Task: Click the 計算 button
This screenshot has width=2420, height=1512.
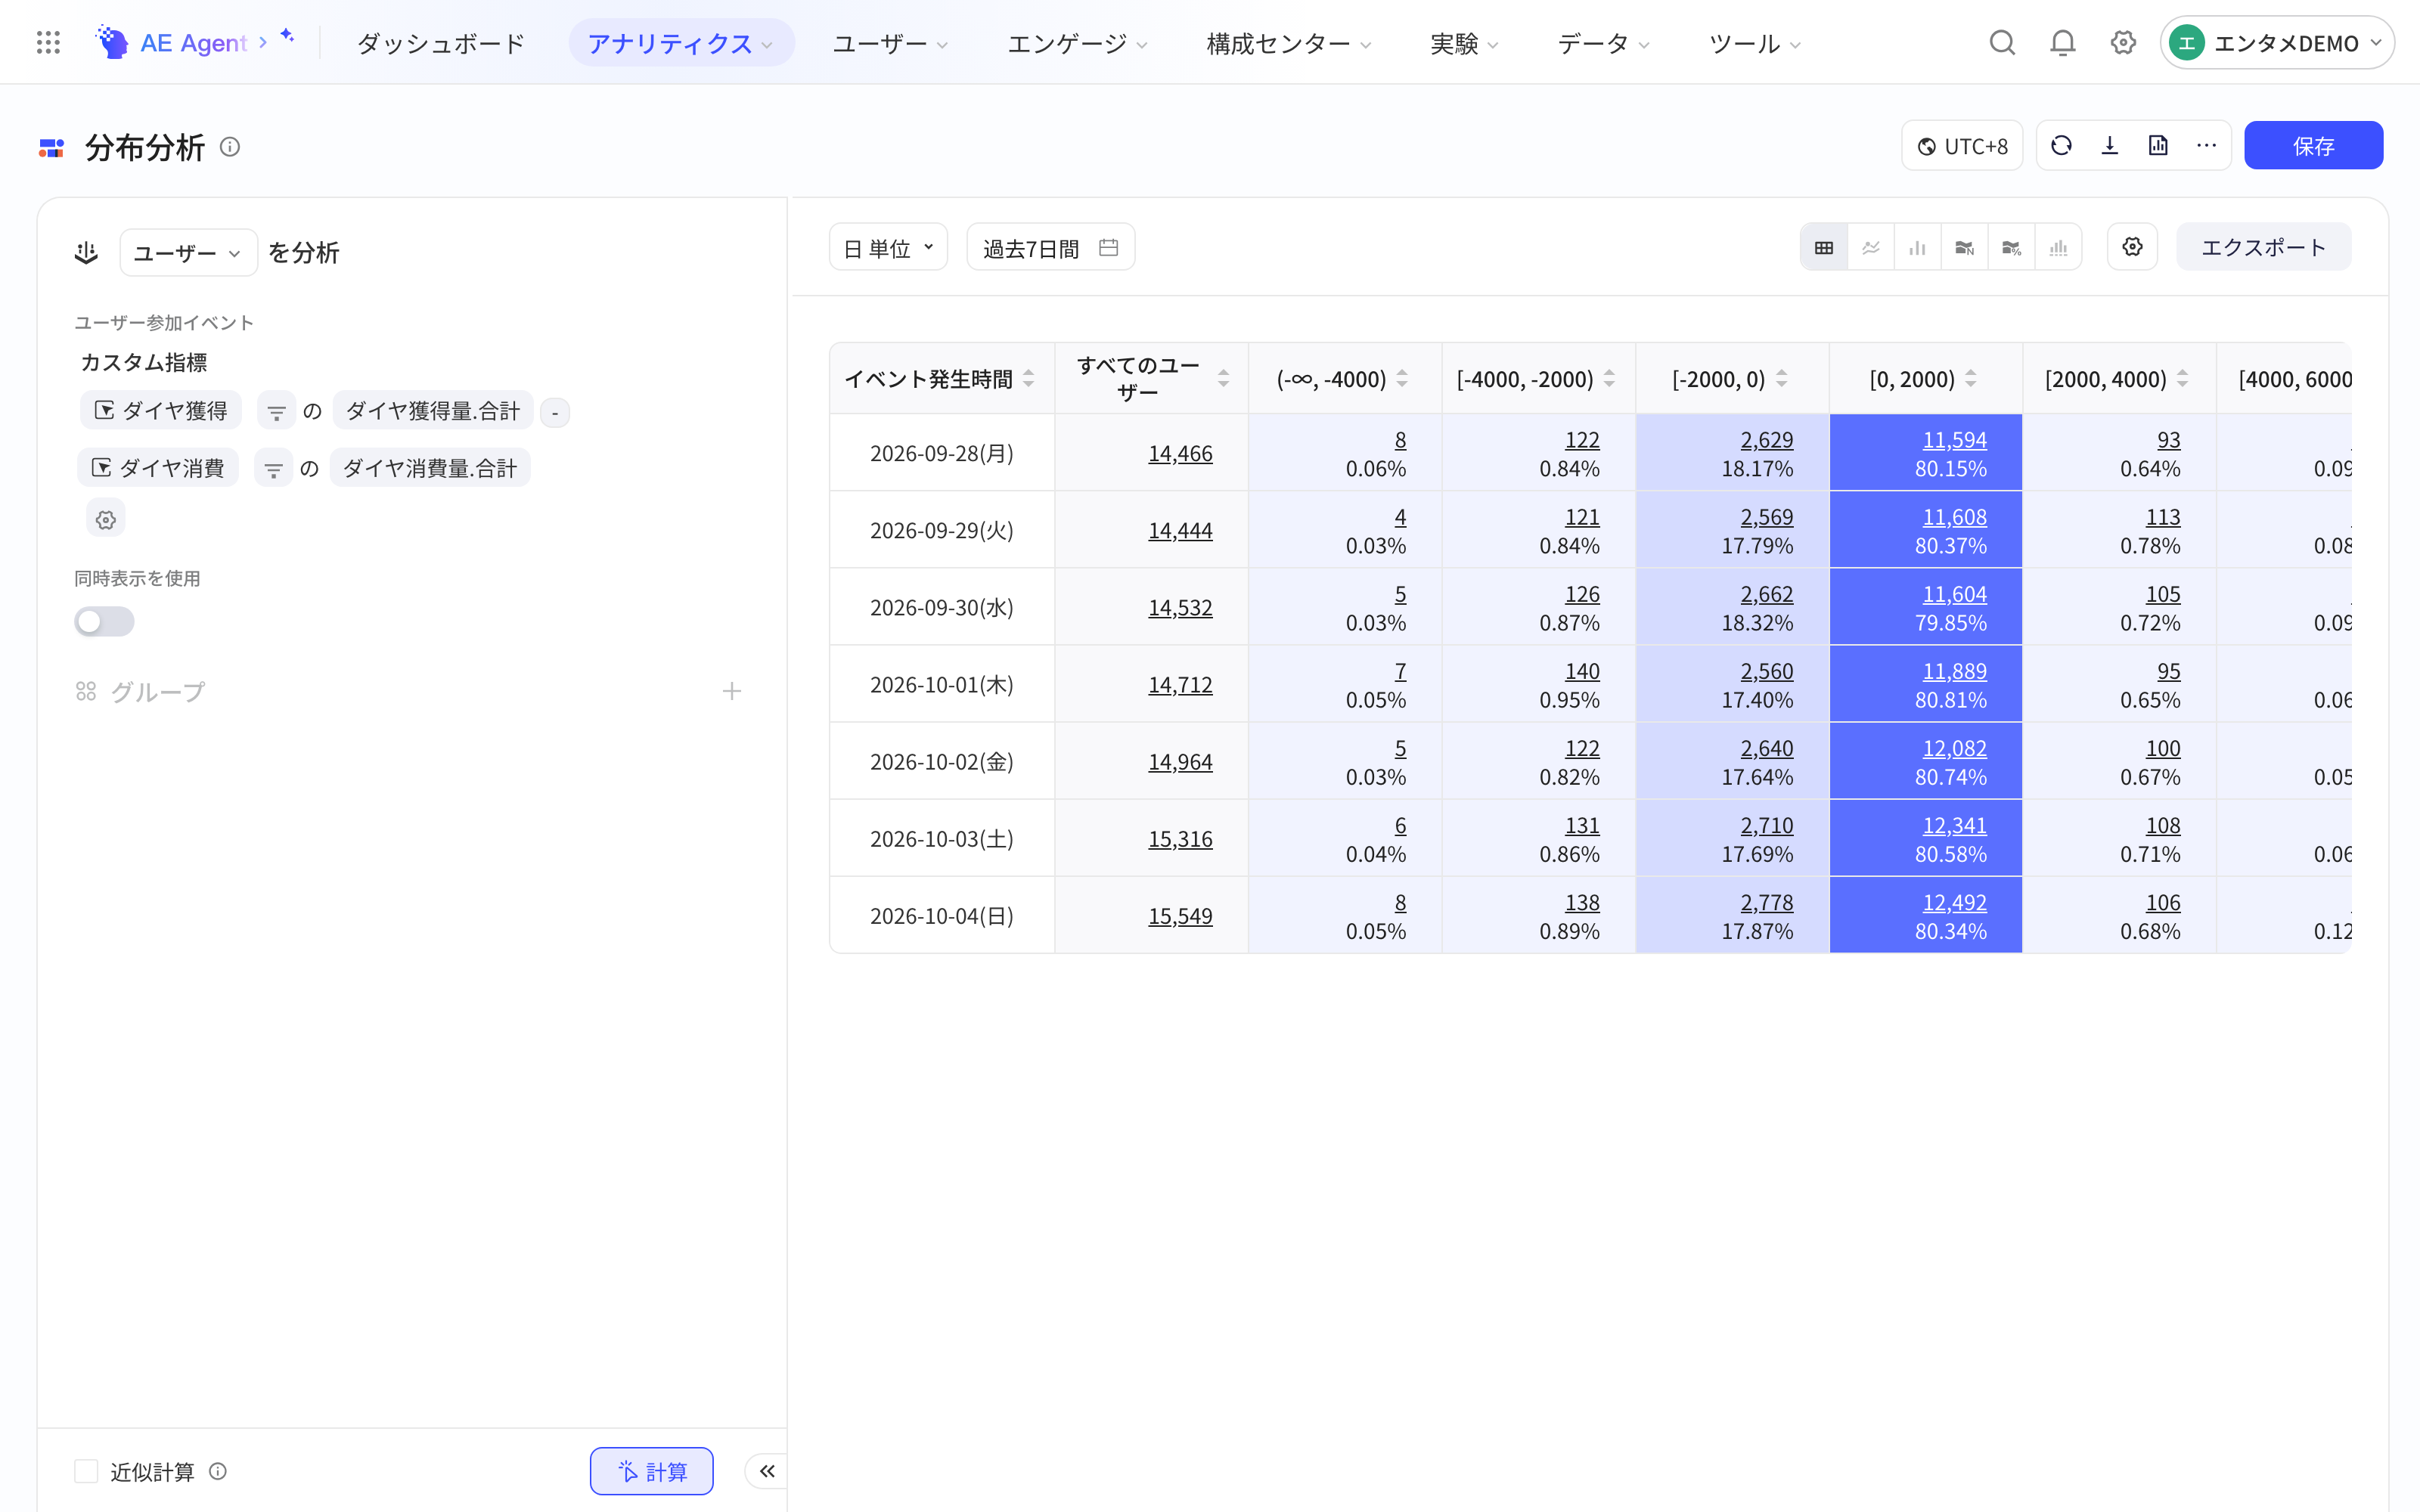Action: (651, 1471)
